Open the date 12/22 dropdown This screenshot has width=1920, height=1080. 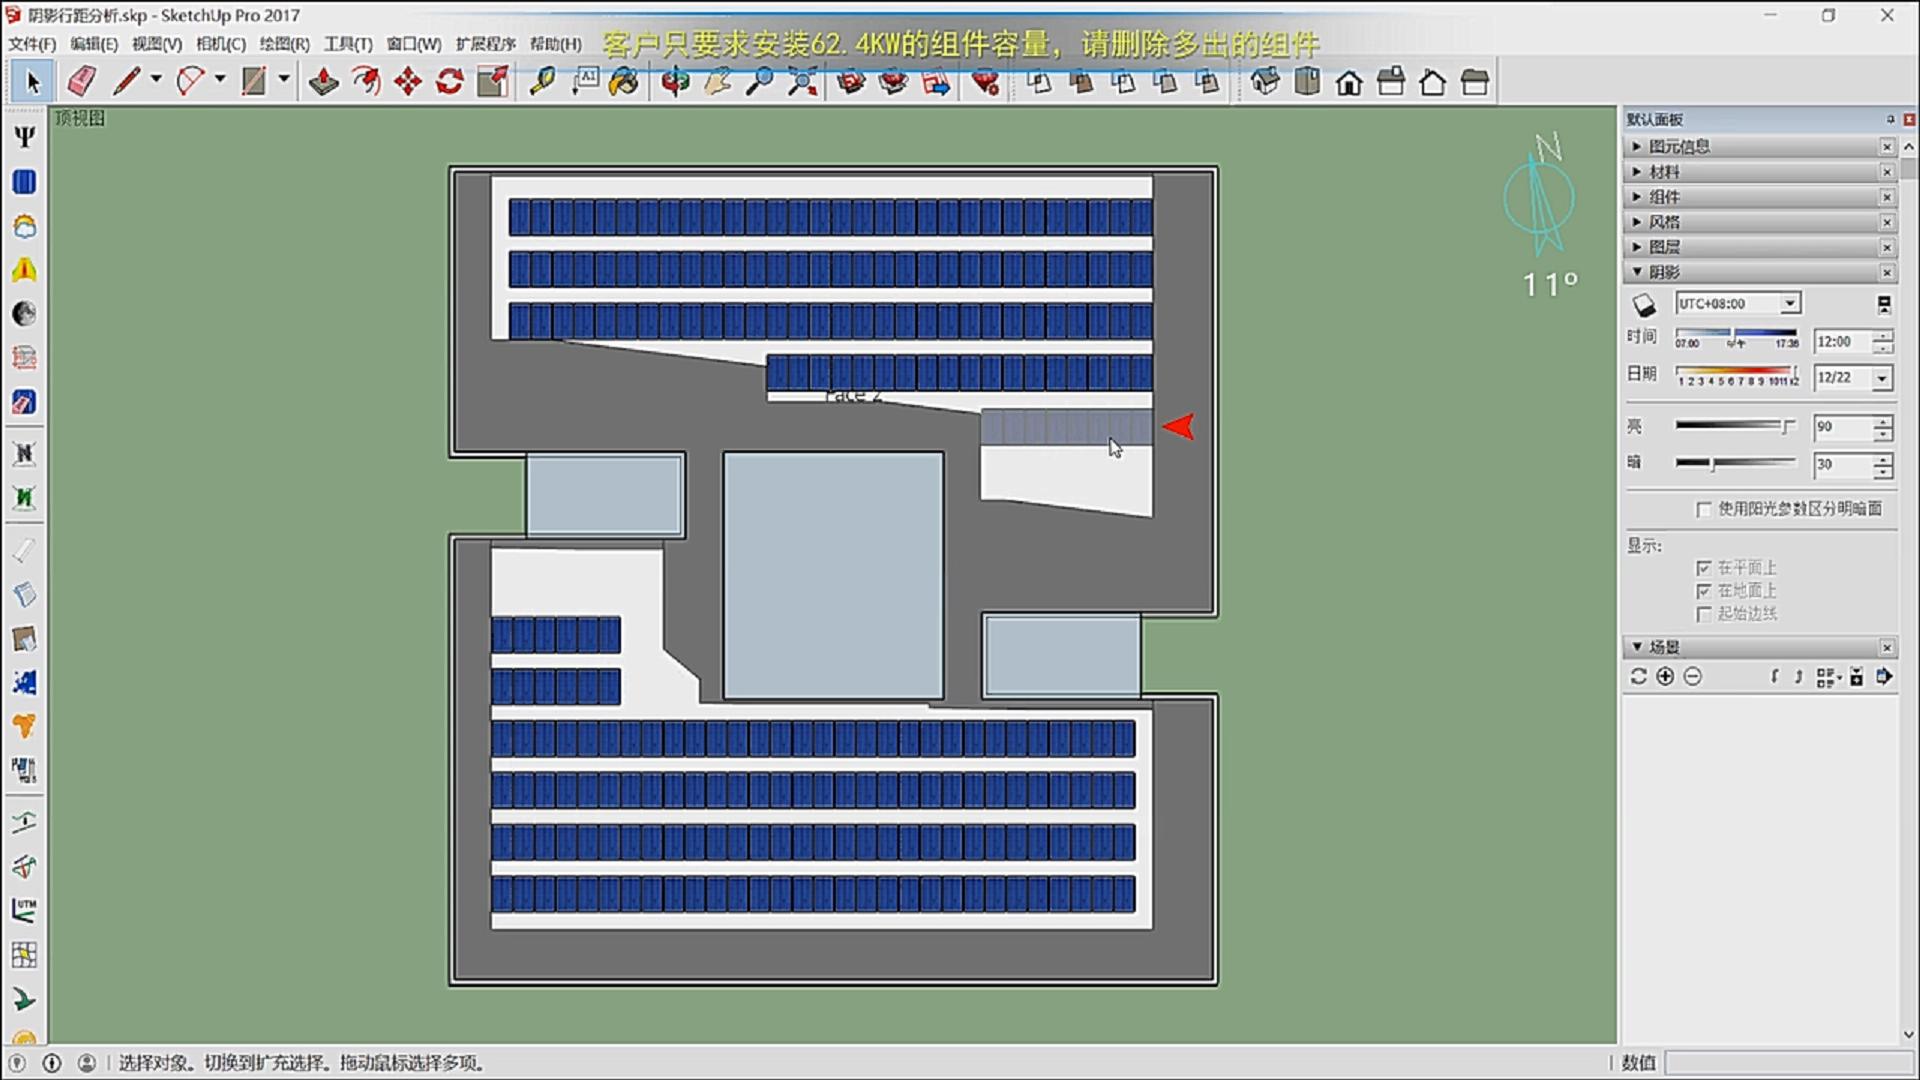(1883, 378)
